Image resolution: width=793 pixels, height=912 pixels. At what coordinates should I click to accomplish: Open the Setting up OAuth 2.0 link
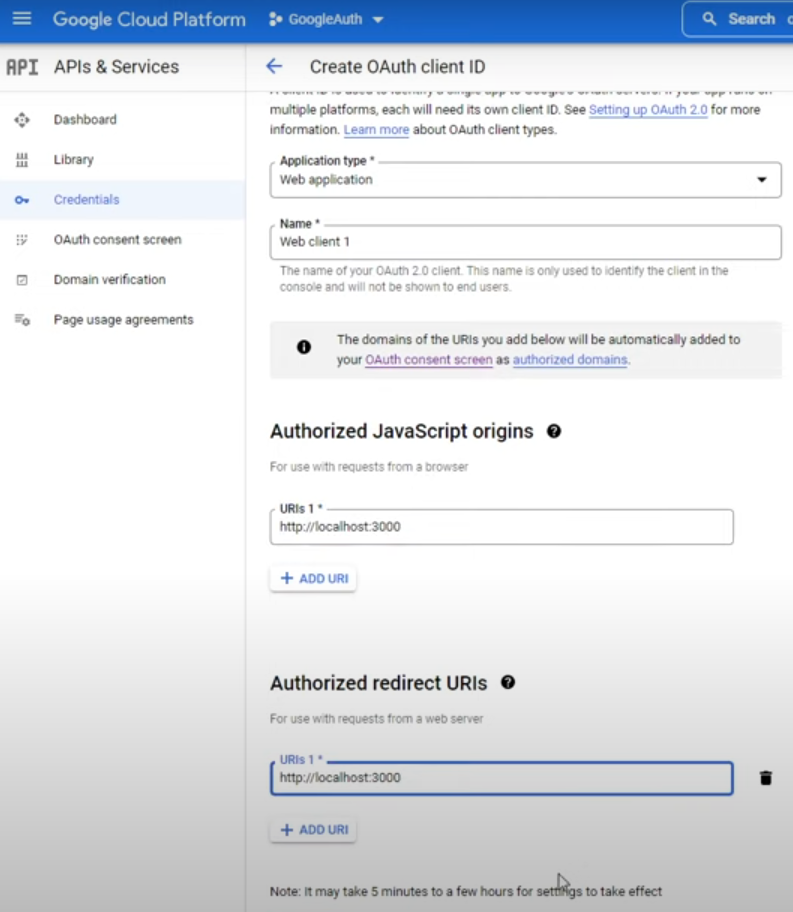click(648, 110)
